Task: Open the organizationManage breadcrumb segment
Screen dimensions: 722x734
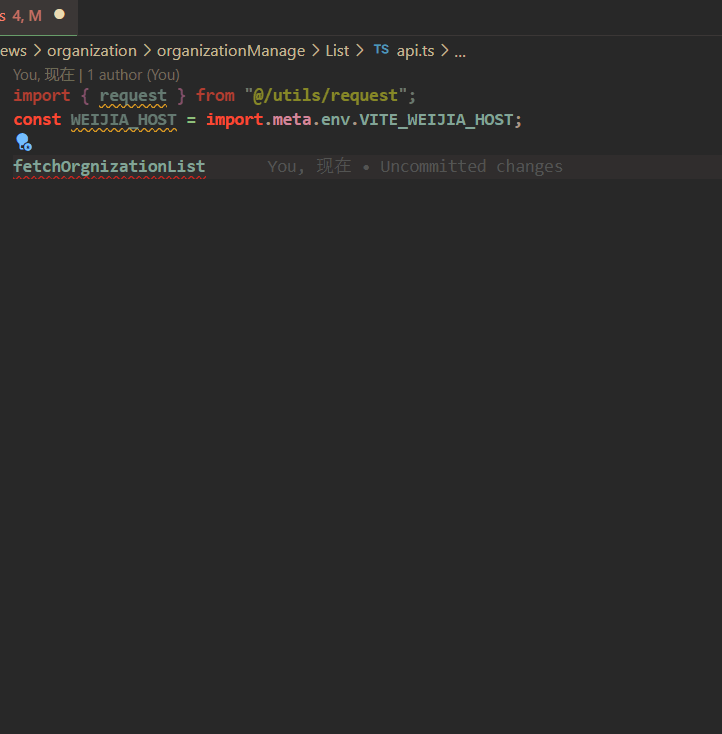Action: tap(231, 51)
